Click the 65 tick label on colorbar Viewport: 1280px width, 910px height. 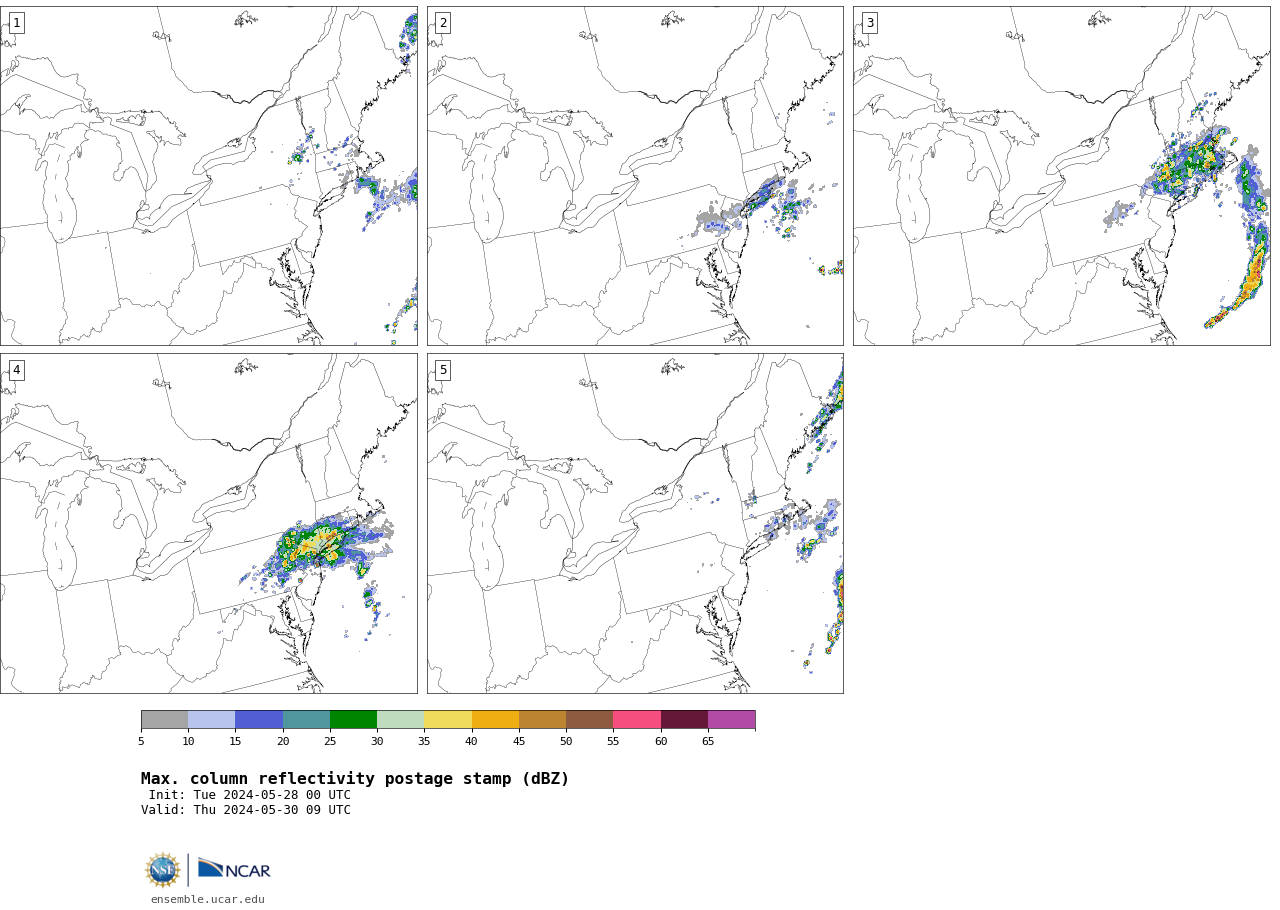pyautogui.click(x=708, y=741)
